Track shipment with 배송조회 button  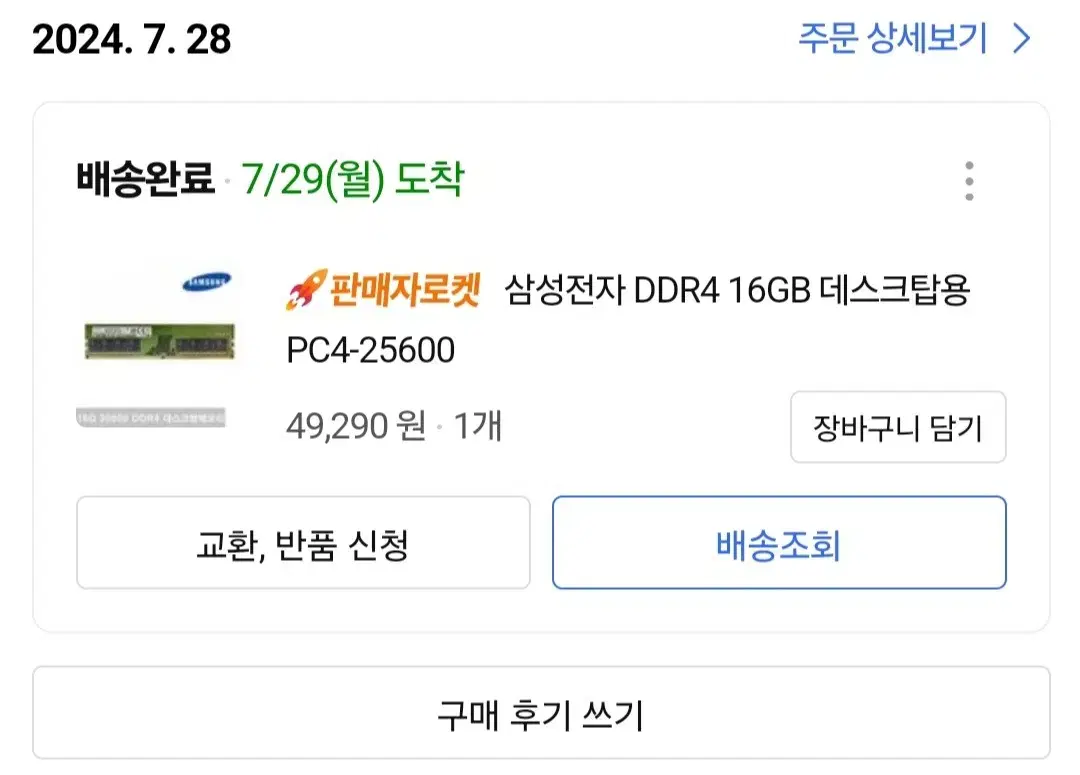coord(779,543)
